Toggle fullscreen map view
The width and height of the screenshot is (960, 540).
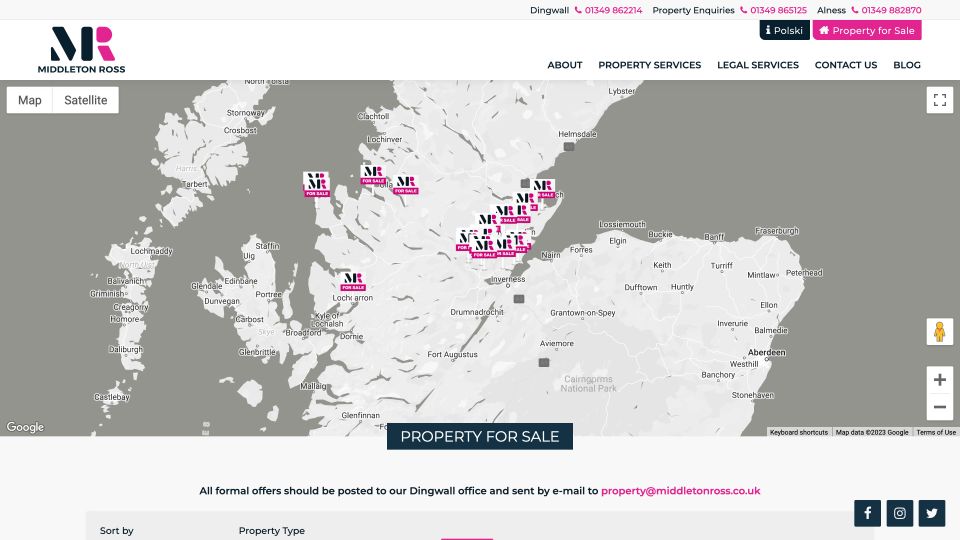[x=939, y=100]
